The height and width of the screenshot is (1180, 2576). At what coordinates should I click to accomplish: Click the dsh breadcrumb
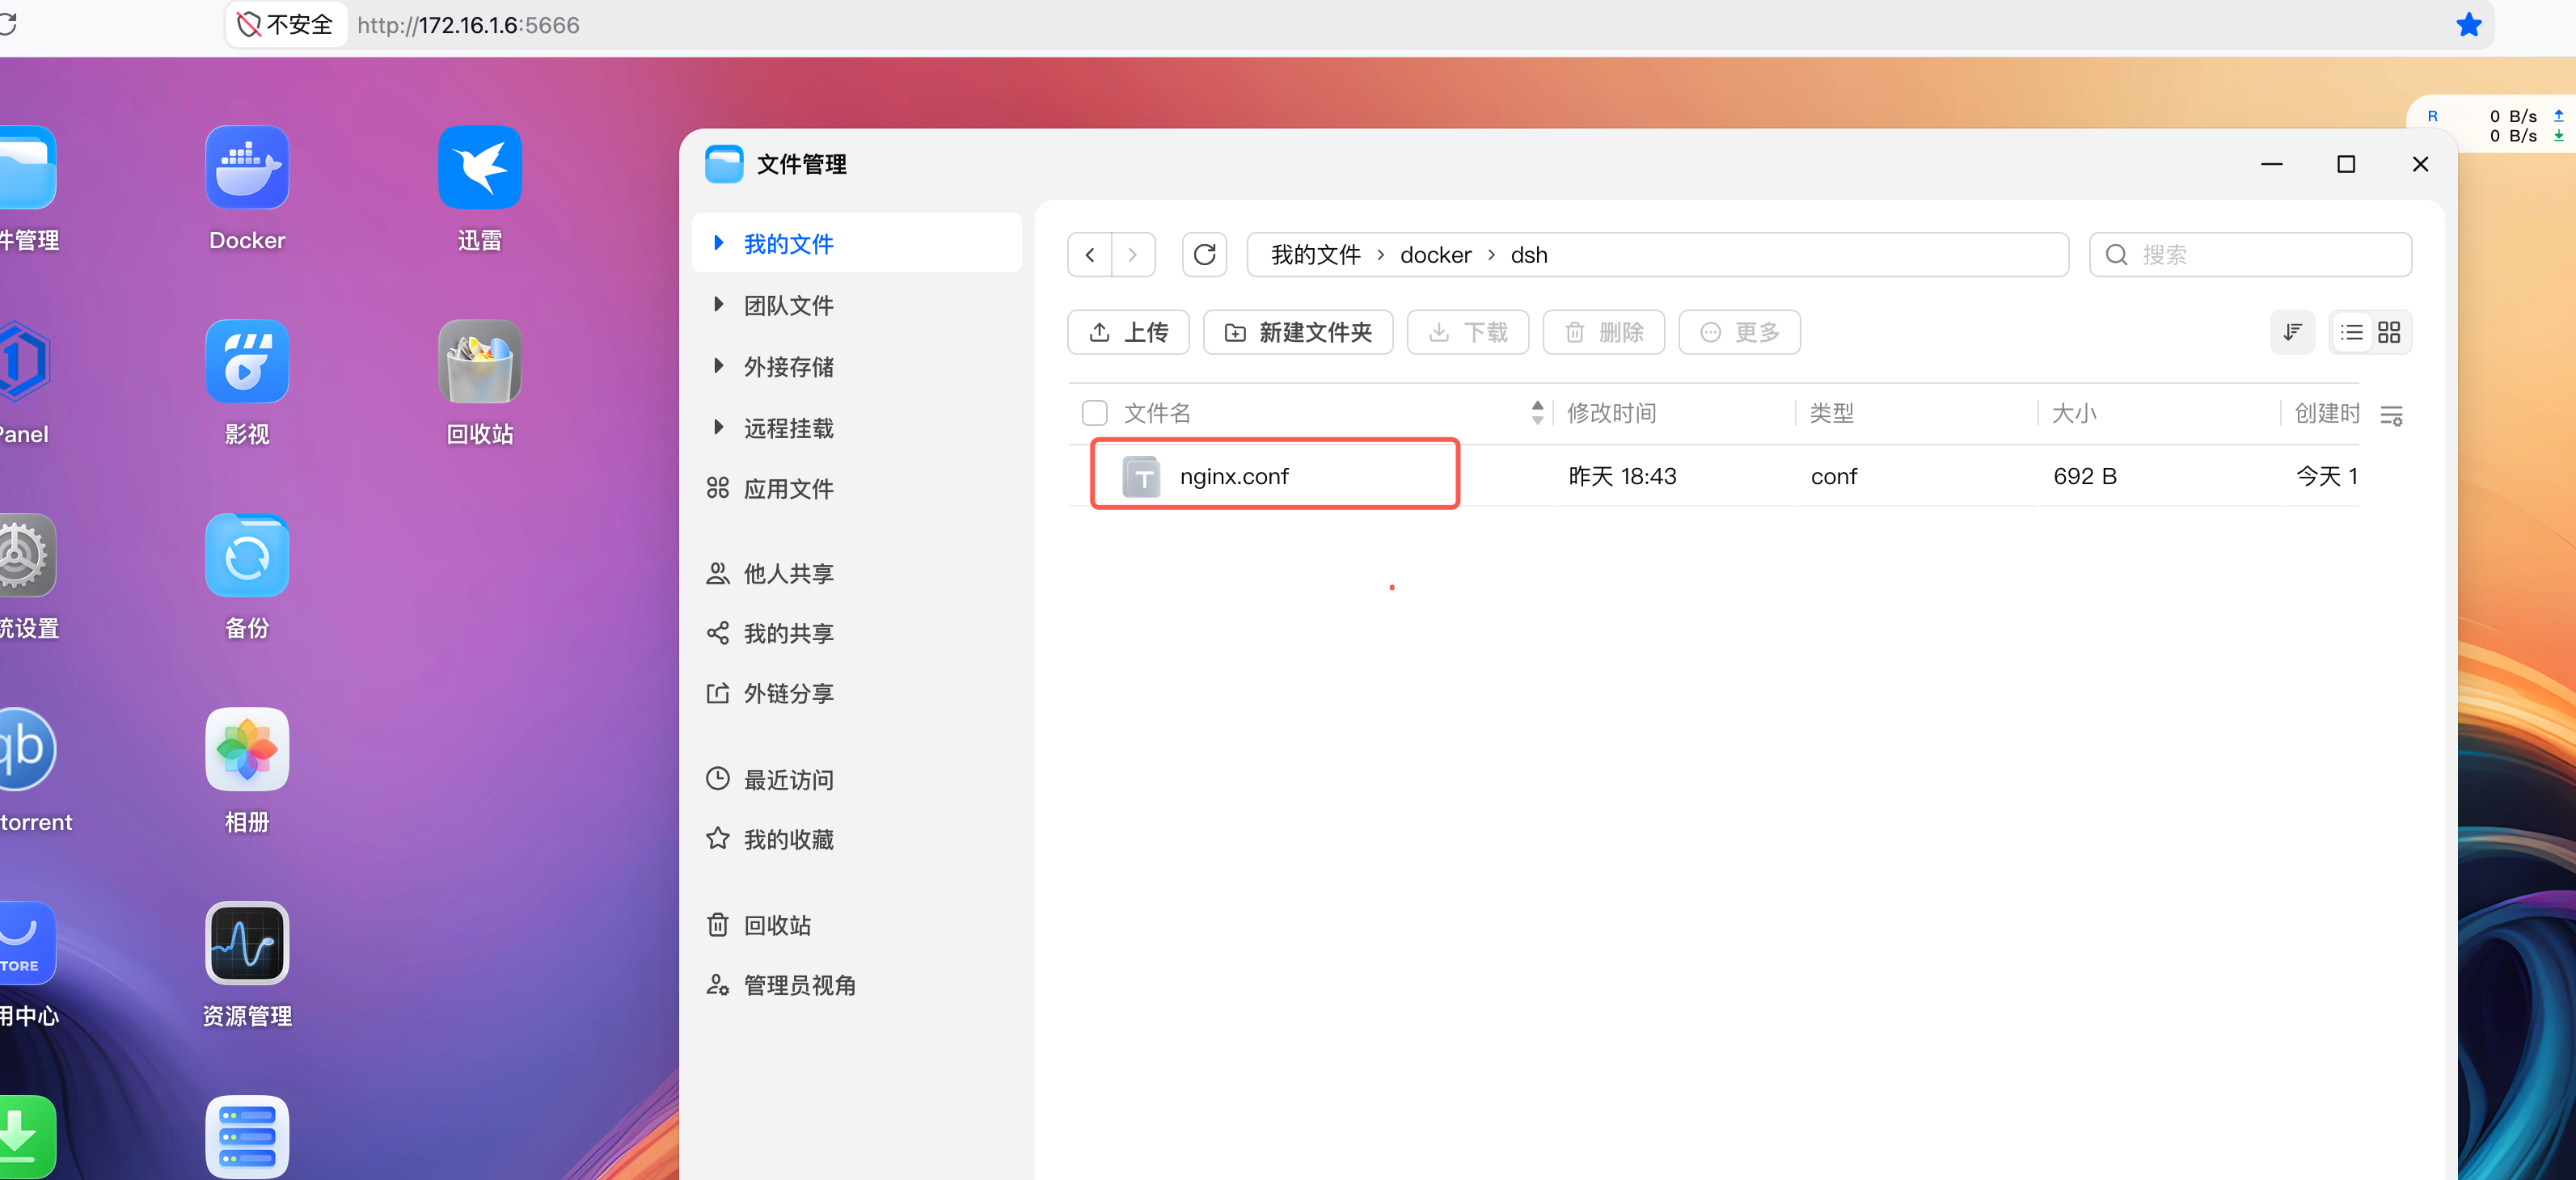[1529, 255]
